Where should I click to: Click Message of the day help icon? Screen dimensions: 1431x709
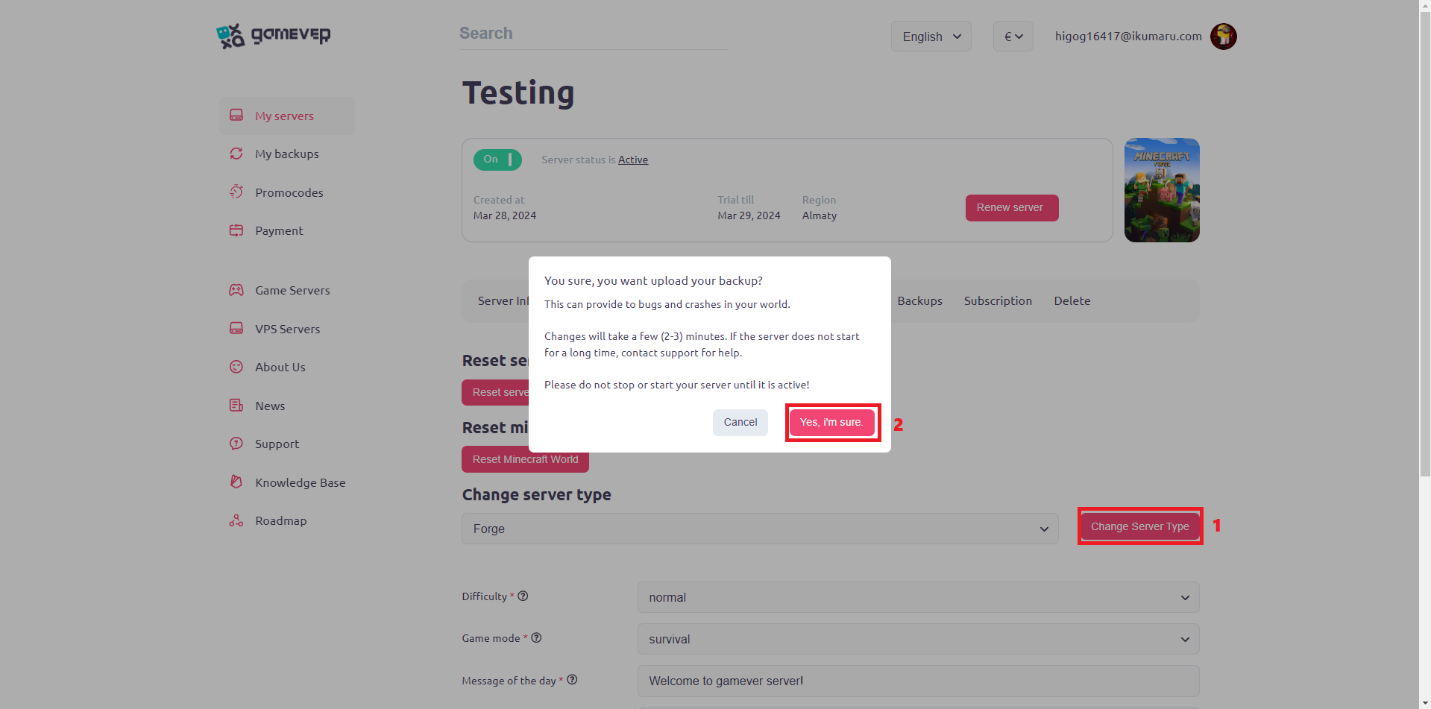(572, 680)
